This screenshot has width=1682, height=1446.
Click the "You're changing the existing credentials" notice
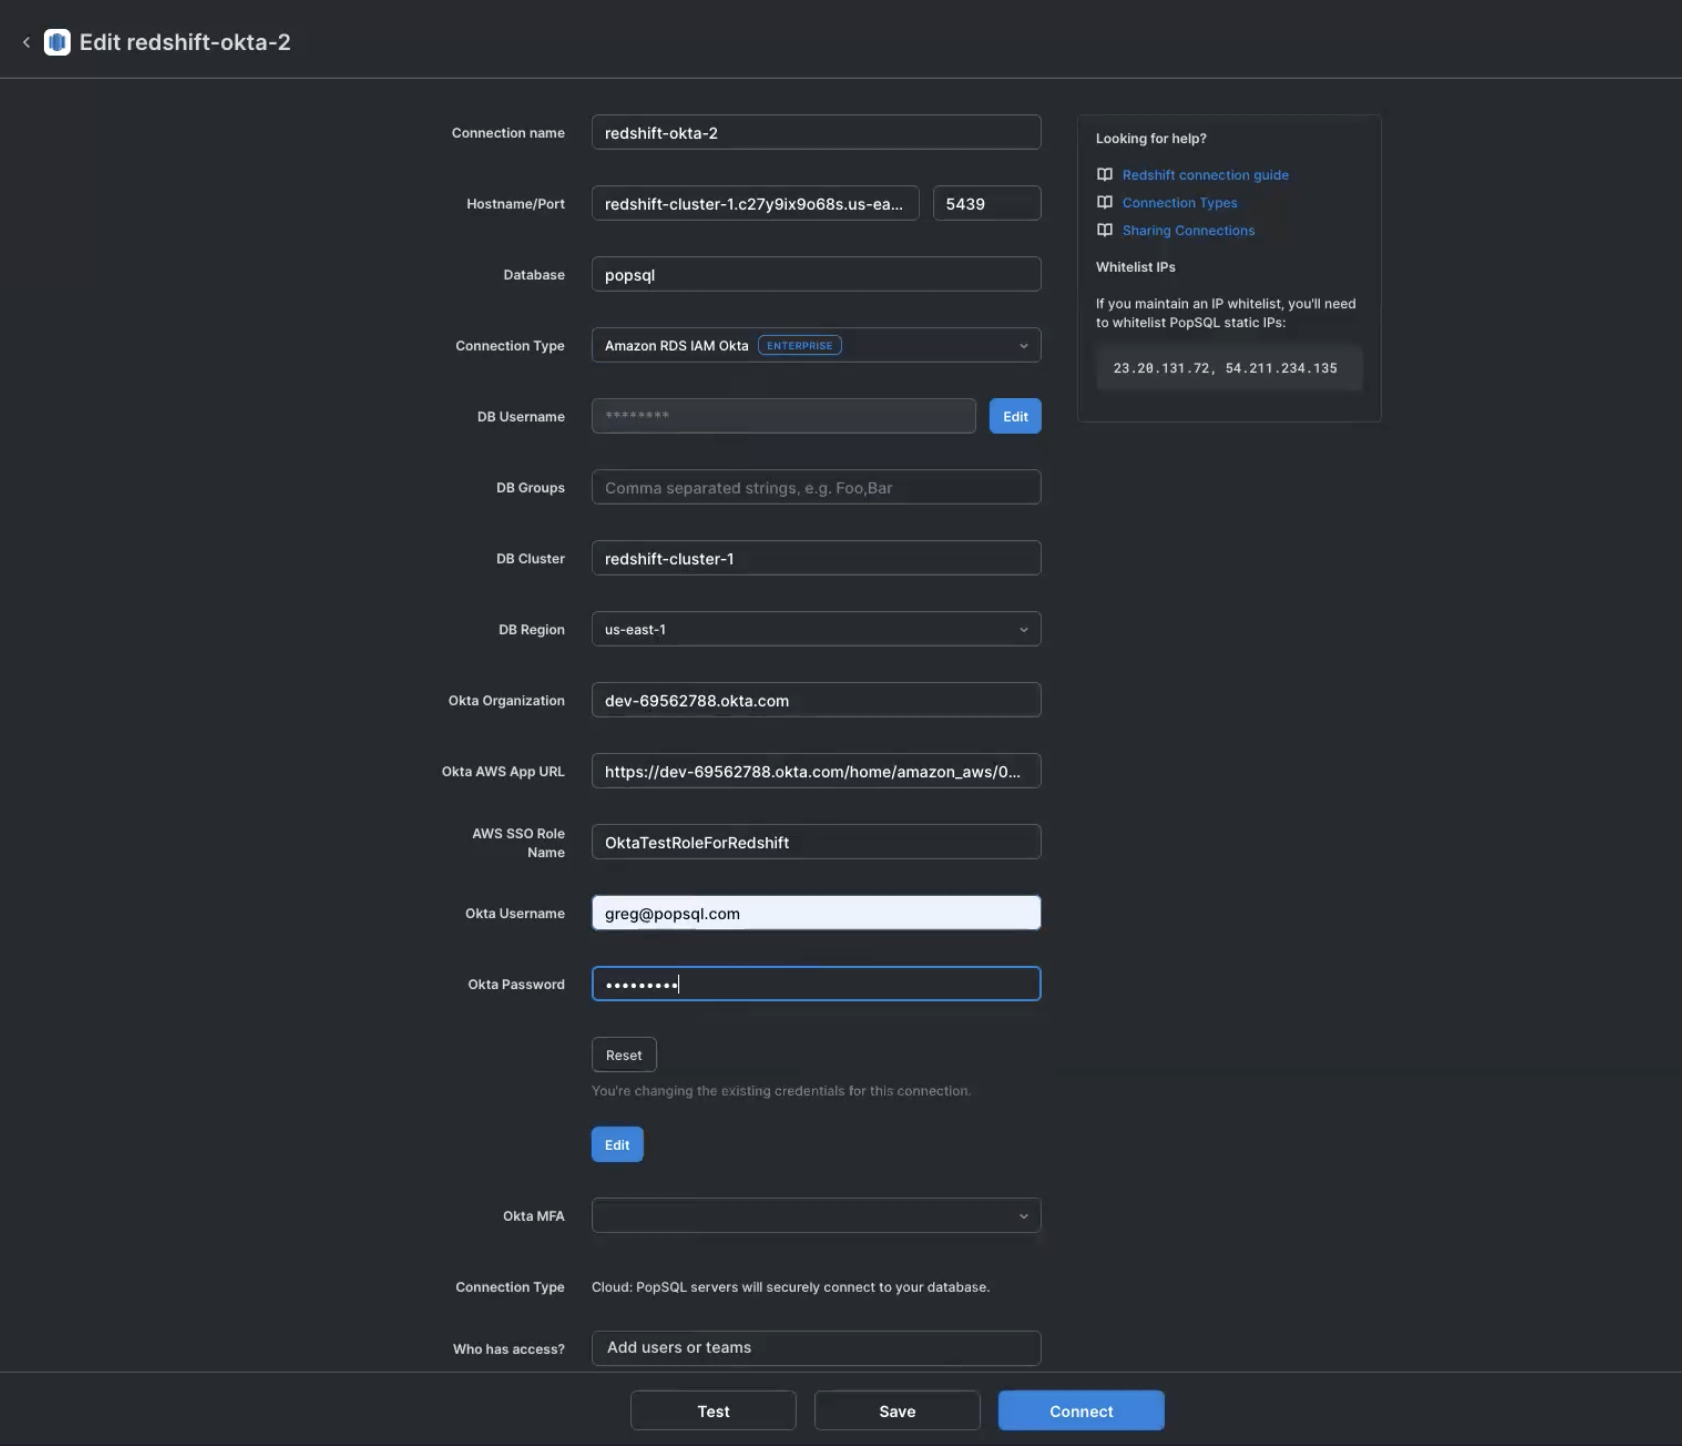781,1091
